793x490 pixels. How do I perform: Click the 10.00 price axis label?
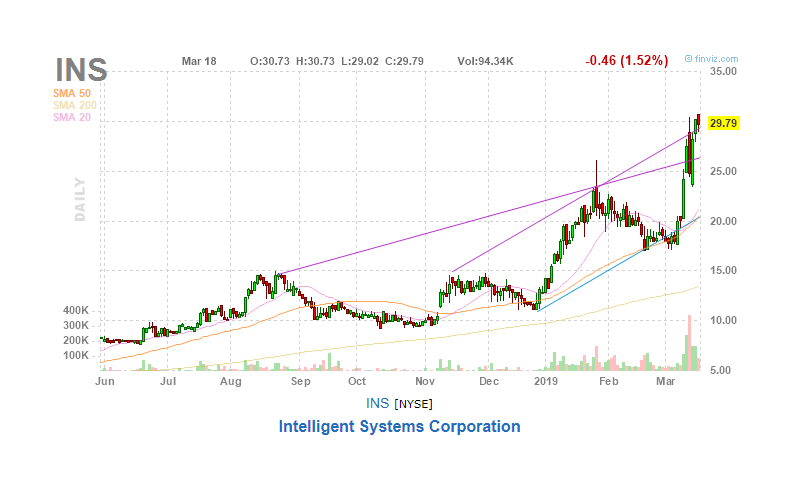723,320
